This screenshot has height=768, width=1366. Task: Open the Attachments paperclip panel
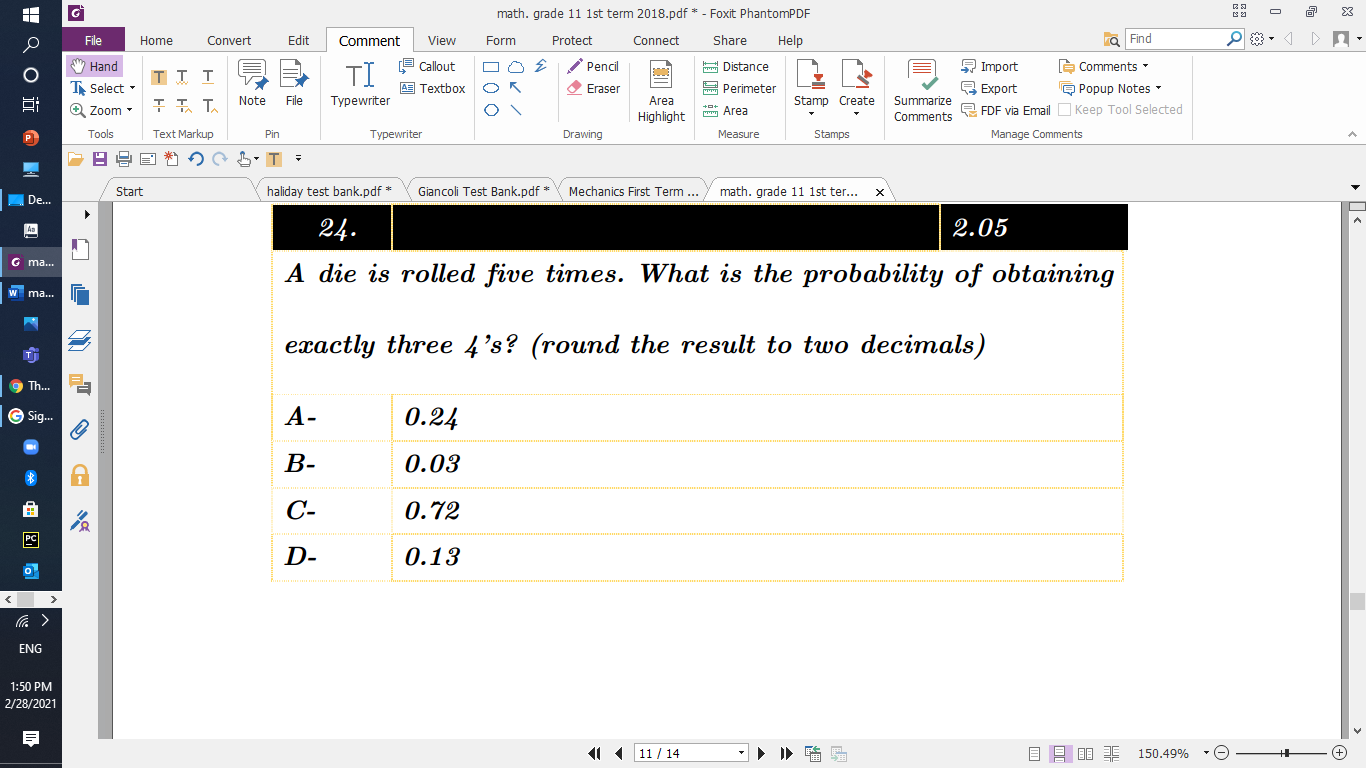pyautogui.click(x=80, y=430)
